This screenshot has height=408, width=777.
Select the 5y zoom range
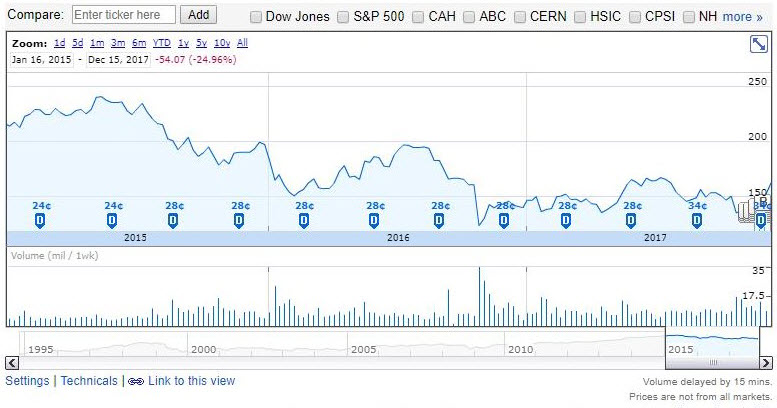coord(201,43)
